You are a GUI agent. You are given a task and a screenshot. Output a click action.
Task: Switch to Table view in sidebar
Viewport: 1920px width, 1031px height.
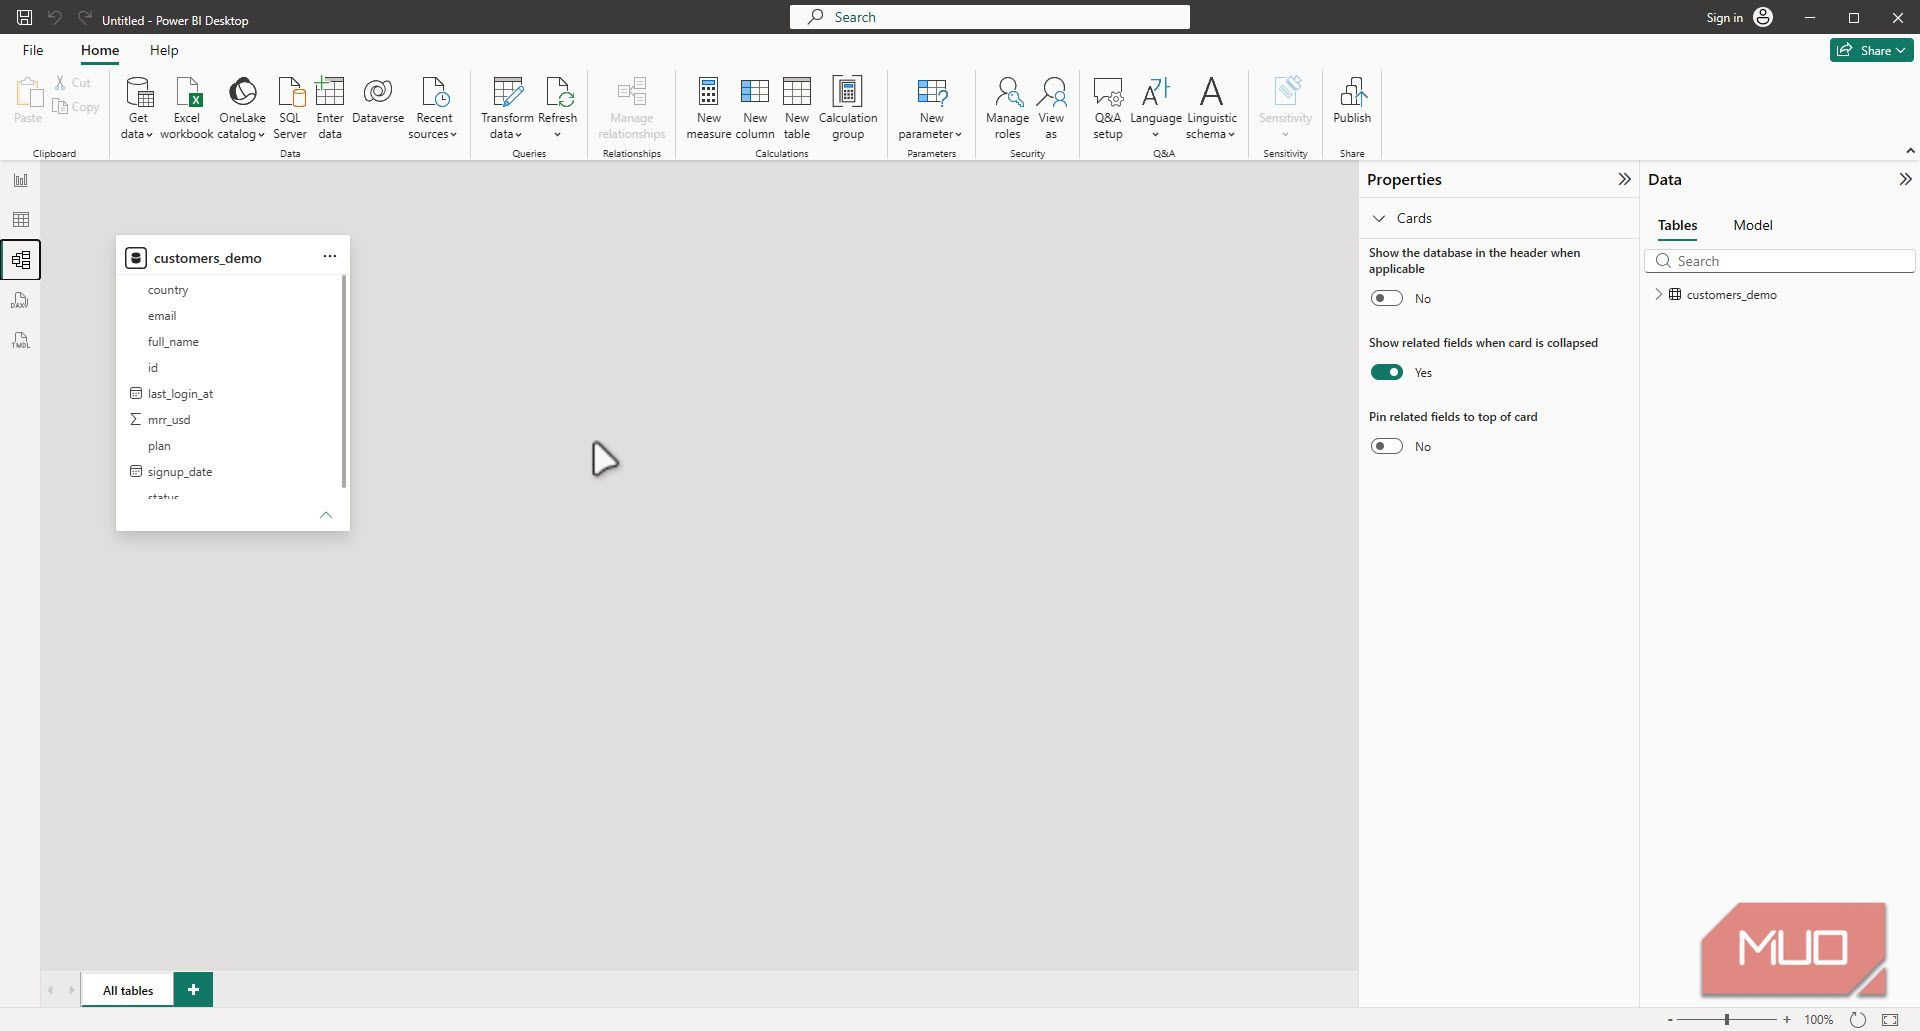(x=21, y=220)
